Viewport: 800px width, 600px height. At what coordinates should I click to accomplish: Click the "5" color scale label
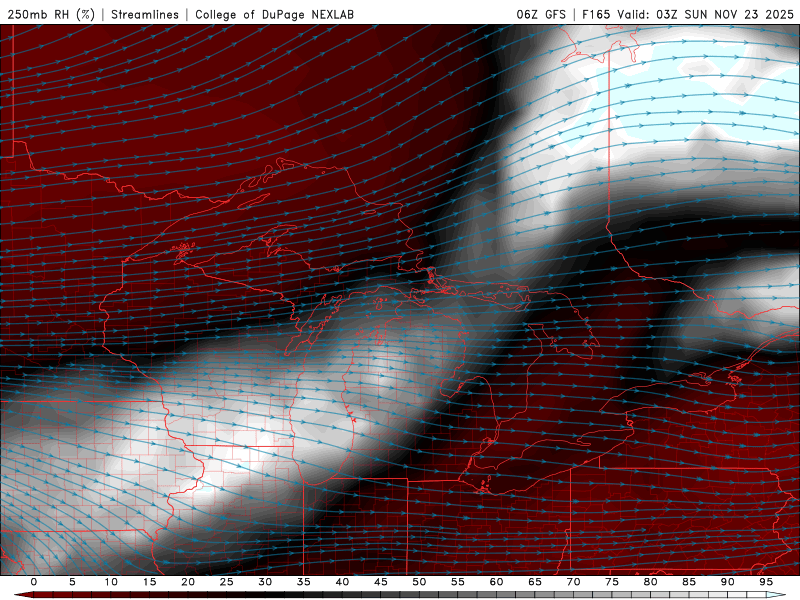click(x=72, y=582)
